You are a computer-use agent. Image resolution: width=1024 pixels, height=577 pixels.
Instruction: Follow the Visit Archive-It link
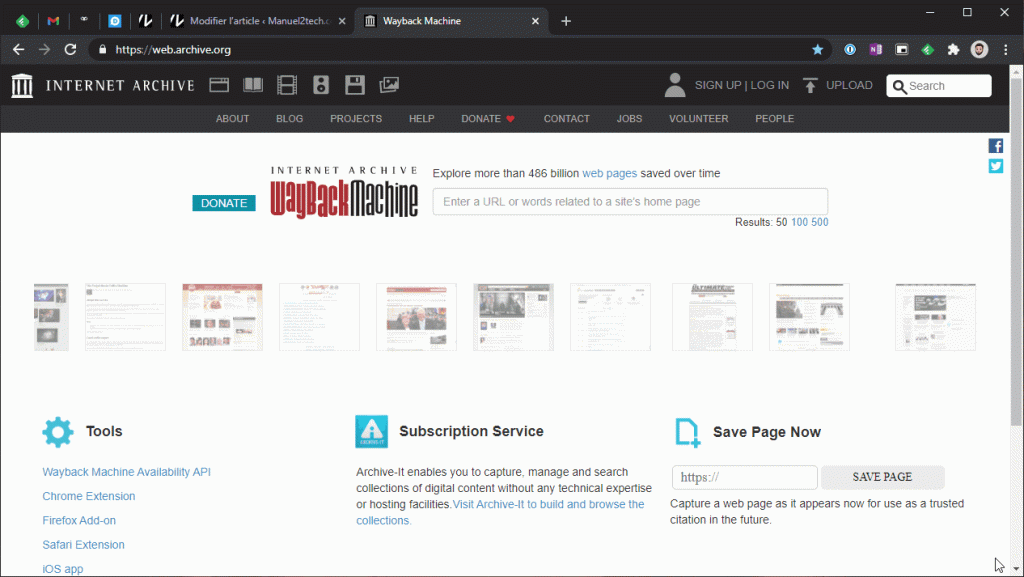(x=500, y=512)
